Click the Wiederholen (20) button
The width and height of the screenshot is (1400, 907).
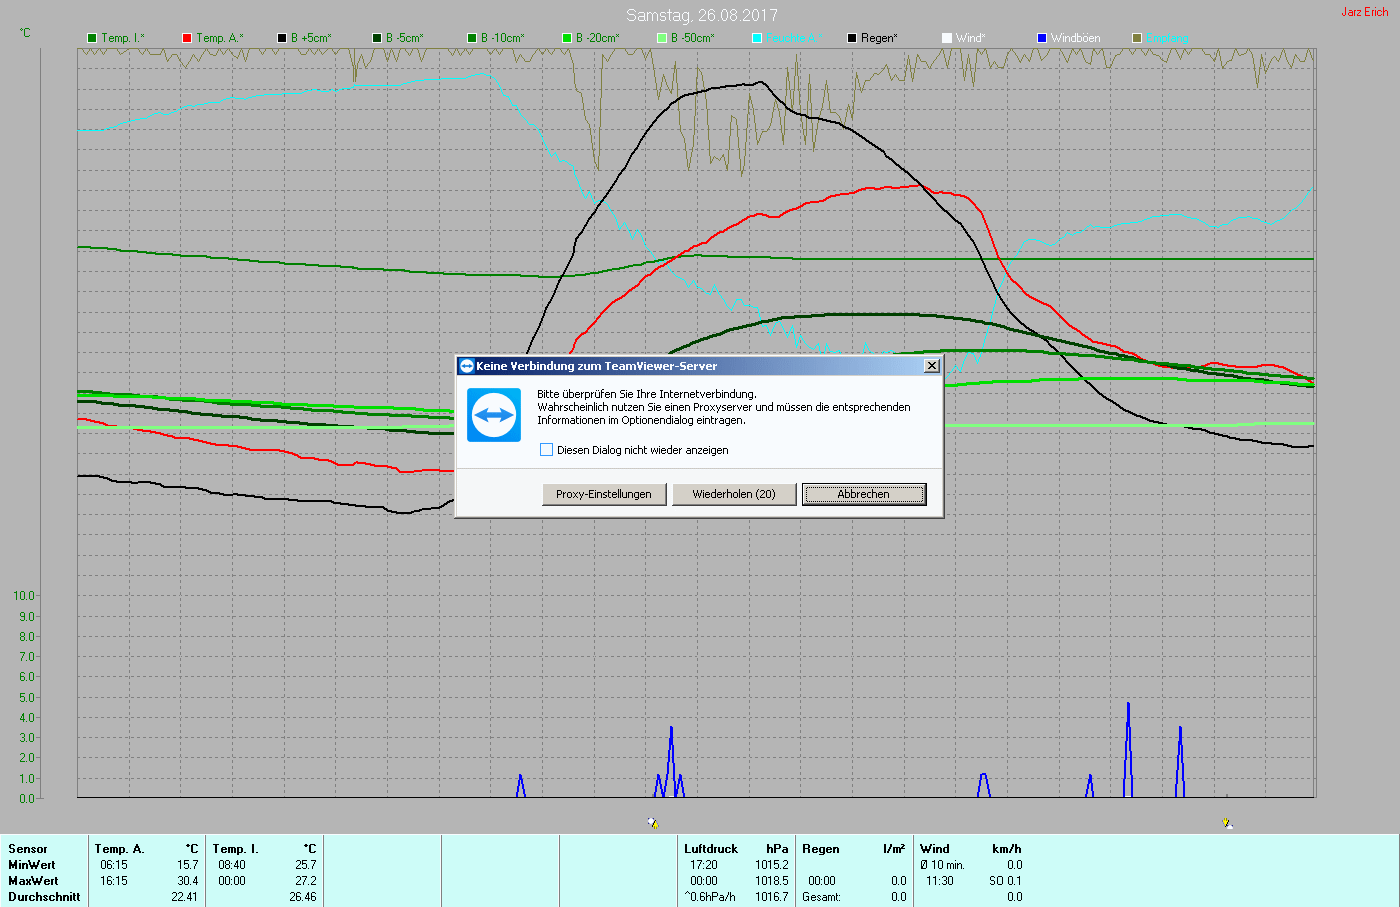click(x=734, y=494)
